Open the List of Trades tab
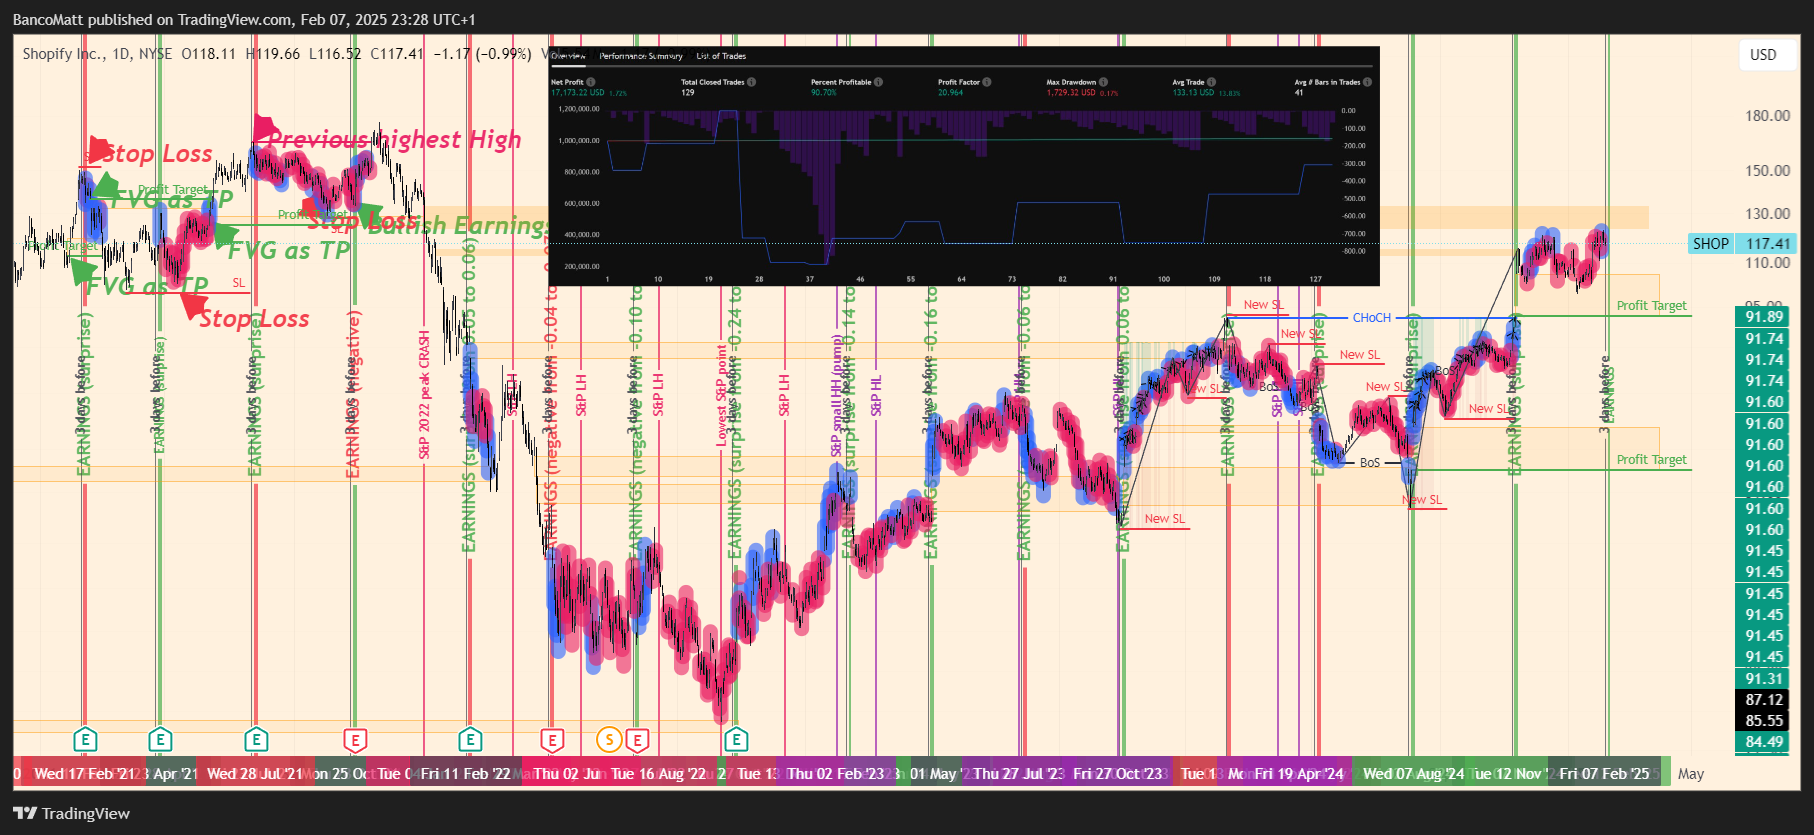This screenshot has height=835, width=1814. click(721, 56)
